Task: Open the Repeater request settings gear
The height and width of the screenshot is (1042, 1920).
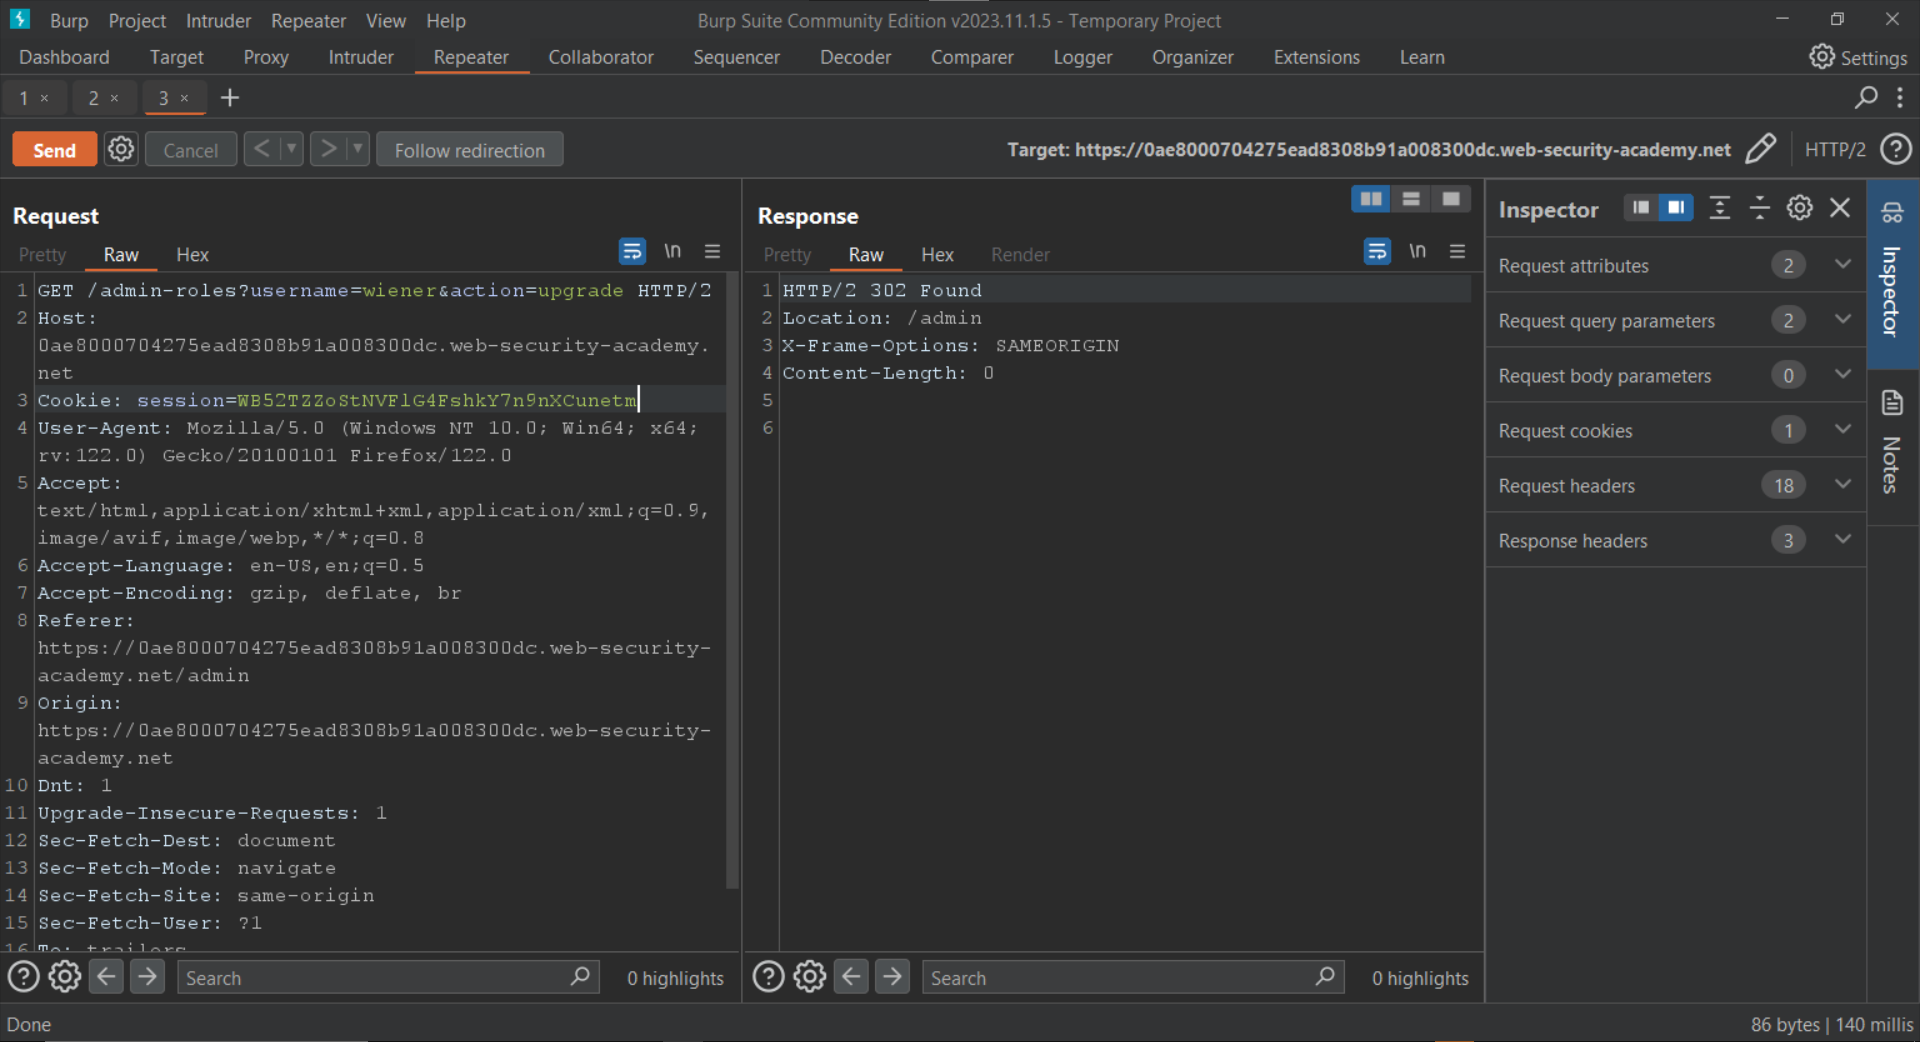Action: (121, 149)
